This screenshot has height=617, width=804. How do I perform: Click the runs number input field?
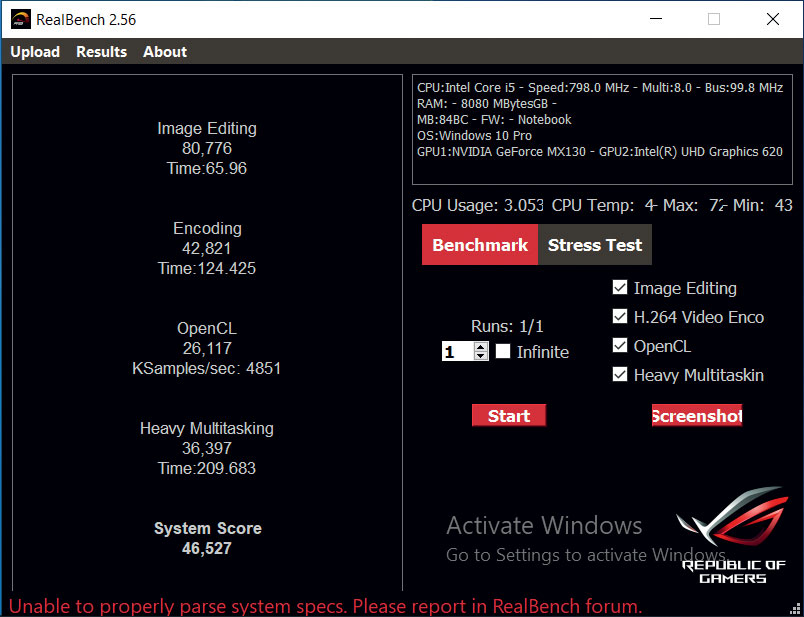[458, 351]
